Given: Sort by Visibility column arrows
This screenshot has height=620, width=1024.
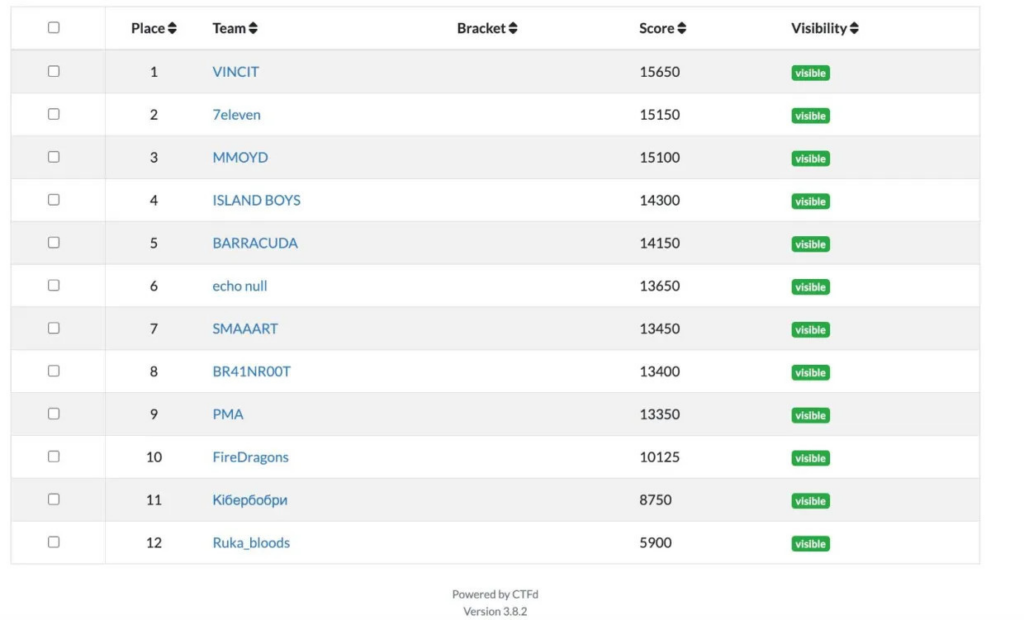Looking at the screenshot, I should coord(854,29).
